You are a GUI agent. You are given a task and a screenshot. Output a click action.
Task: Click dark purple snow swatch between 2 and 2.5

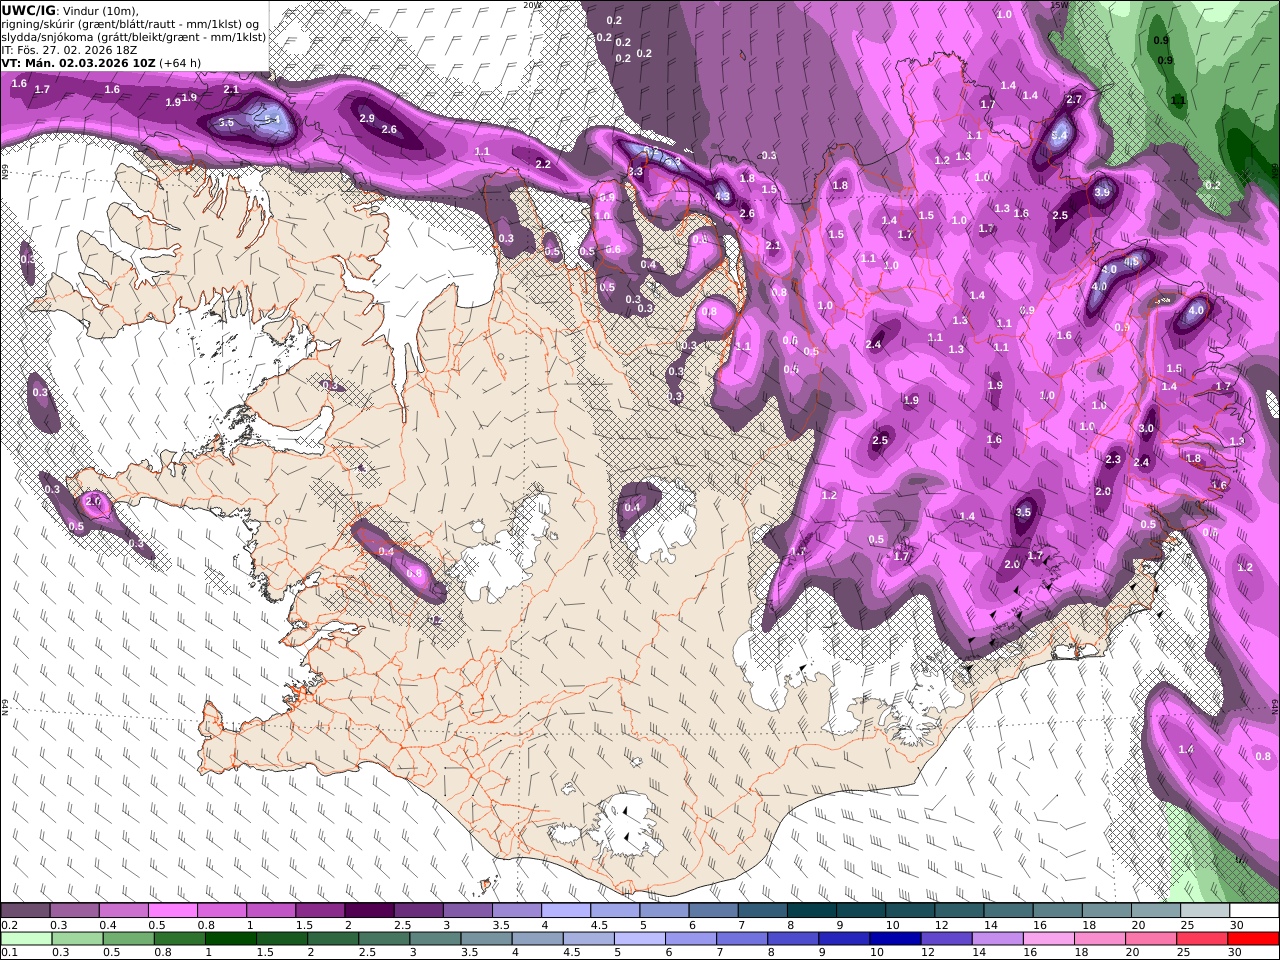pyautogui.click(x=369, y=911)
